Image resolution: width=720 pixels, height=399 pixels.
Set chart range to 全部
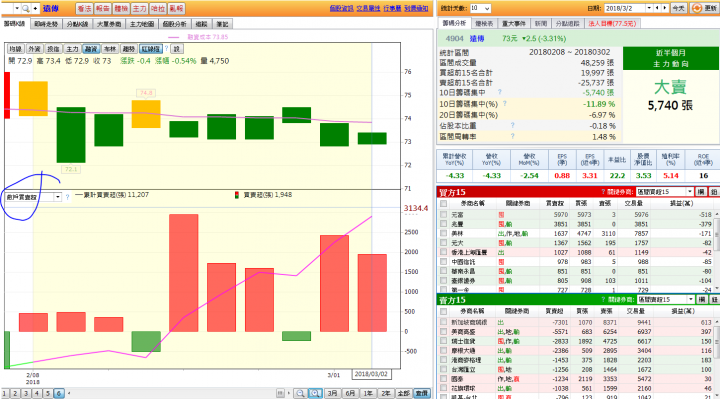[x=404, y=393]
